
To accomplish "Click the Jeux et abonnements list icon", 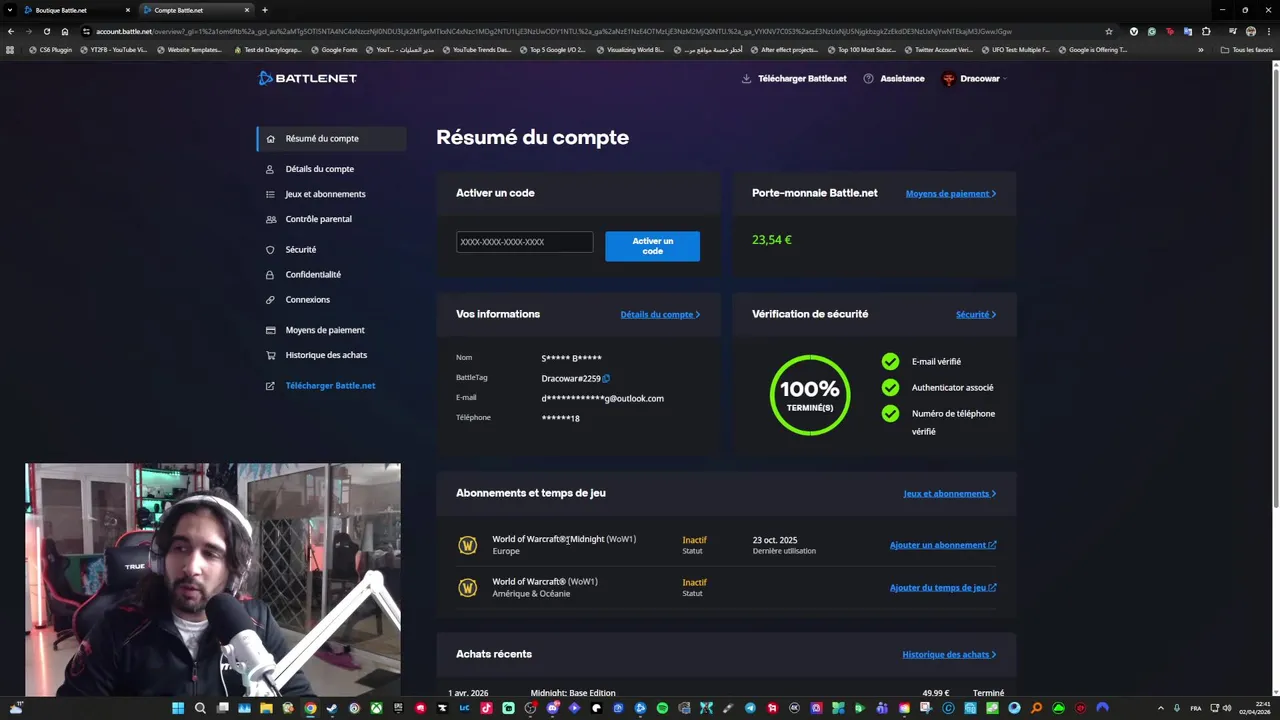I will (x=270, y=194).
